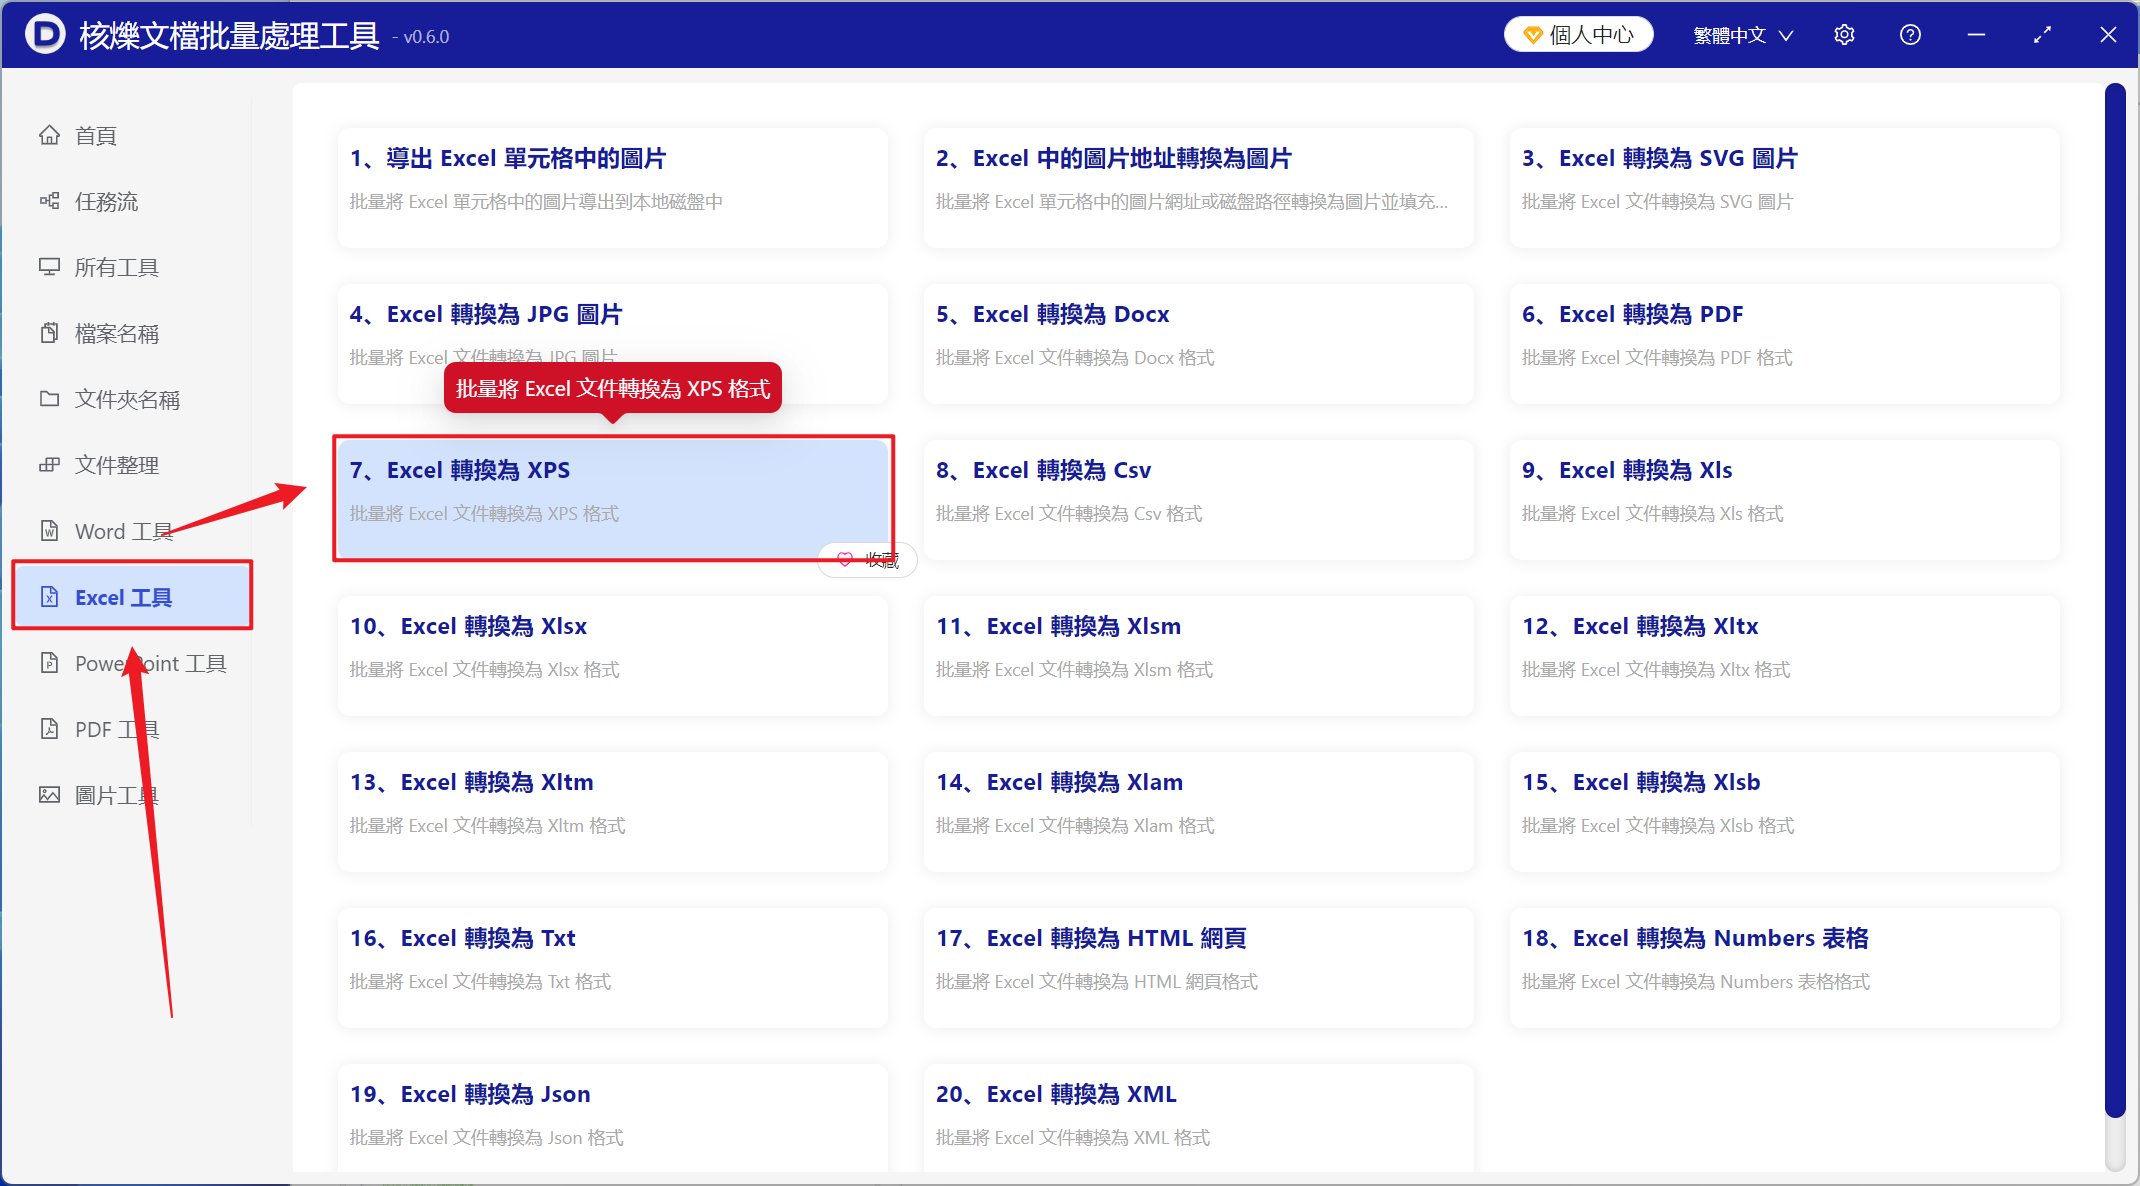This screenshot has height=1186, width=2140.
Task: Switch to PowerPoint 工具 section
Action: point(151,663)
